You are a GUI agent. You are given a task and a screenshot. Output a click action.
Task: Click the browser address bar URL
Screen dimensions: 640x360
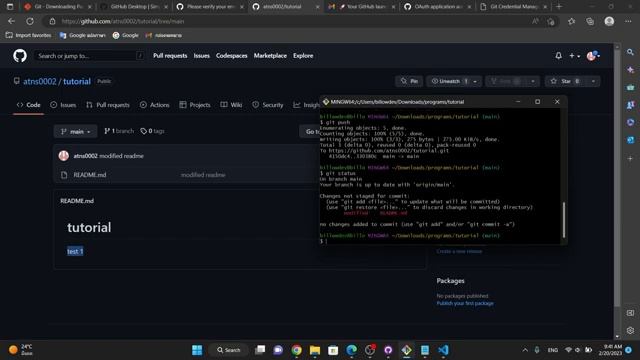pos(122,21)
